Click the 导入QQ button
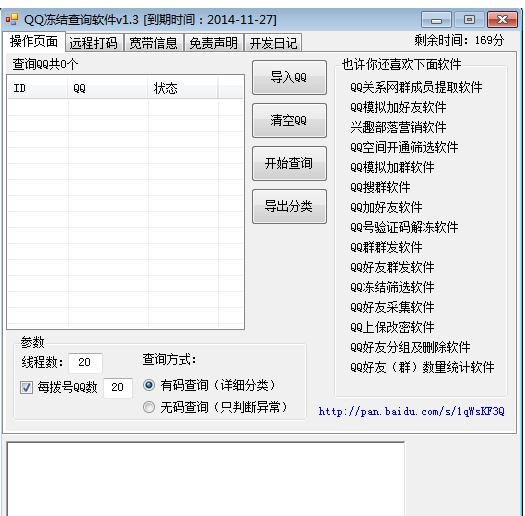The height and width of the screenshot is (516, 525). [x=289, y=78]
